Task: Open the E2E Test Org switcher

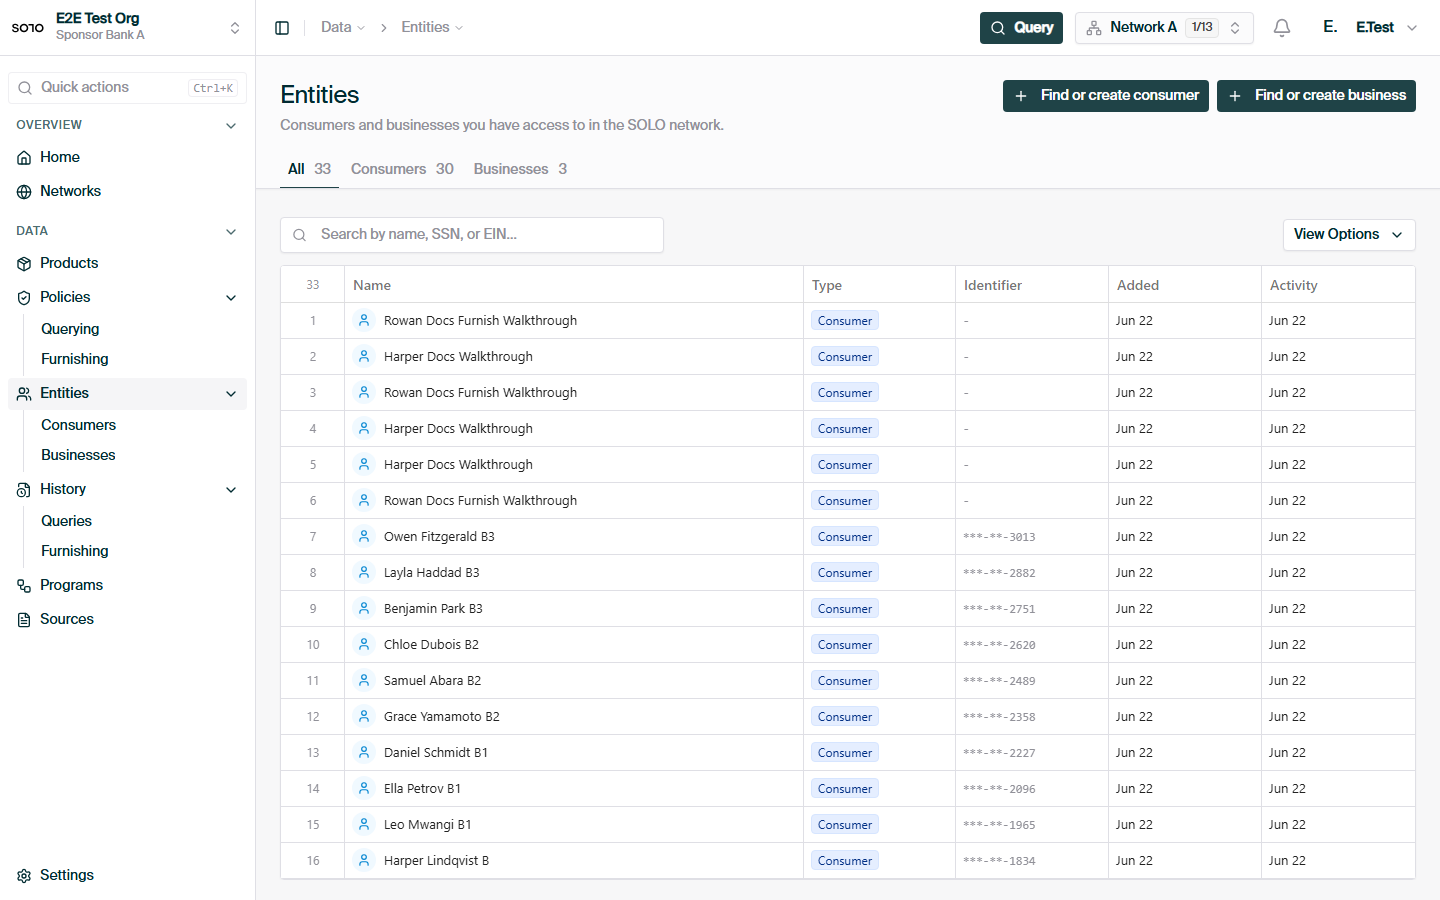Action: coord(127,27)
